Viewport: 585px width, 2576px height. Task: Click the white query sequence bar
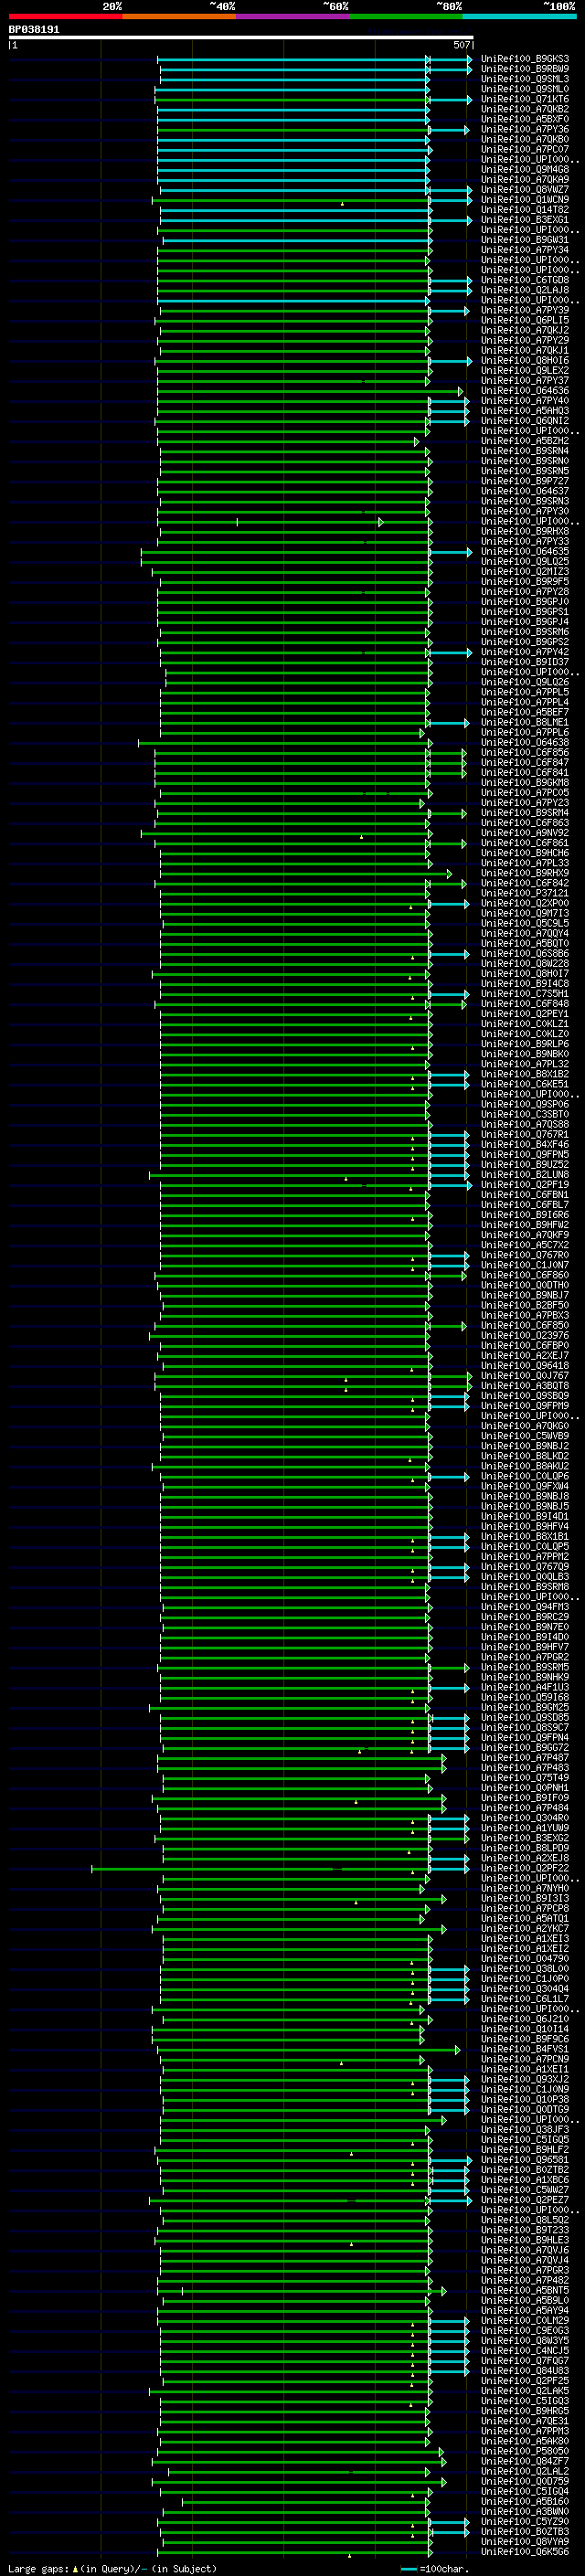click(x=241, y=37)
